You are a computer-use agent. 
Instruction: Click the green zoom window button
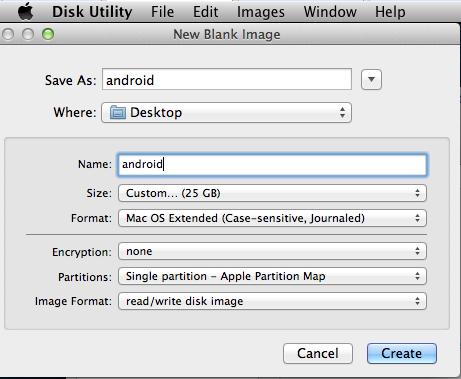48,34
